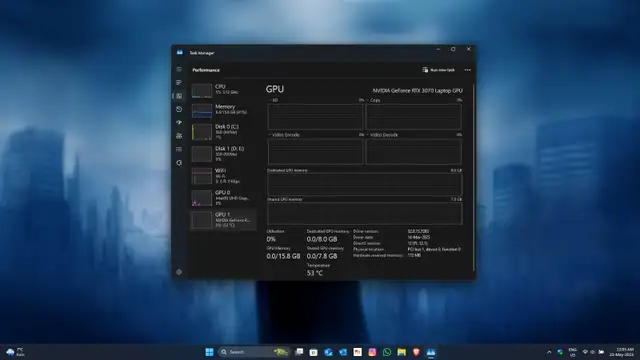Open the Details sidebar icon
Viewport: 640px width, 360px height.
[179, 149]
